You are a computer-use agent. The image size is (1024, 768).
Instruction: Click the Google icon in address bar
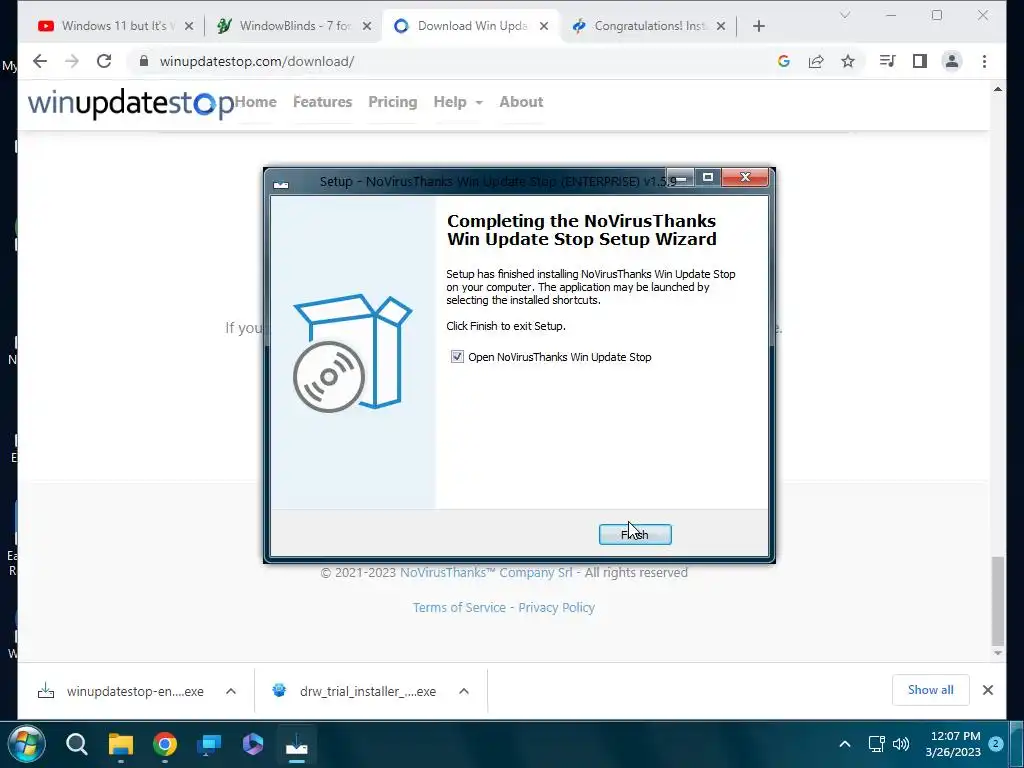[784, 61]
